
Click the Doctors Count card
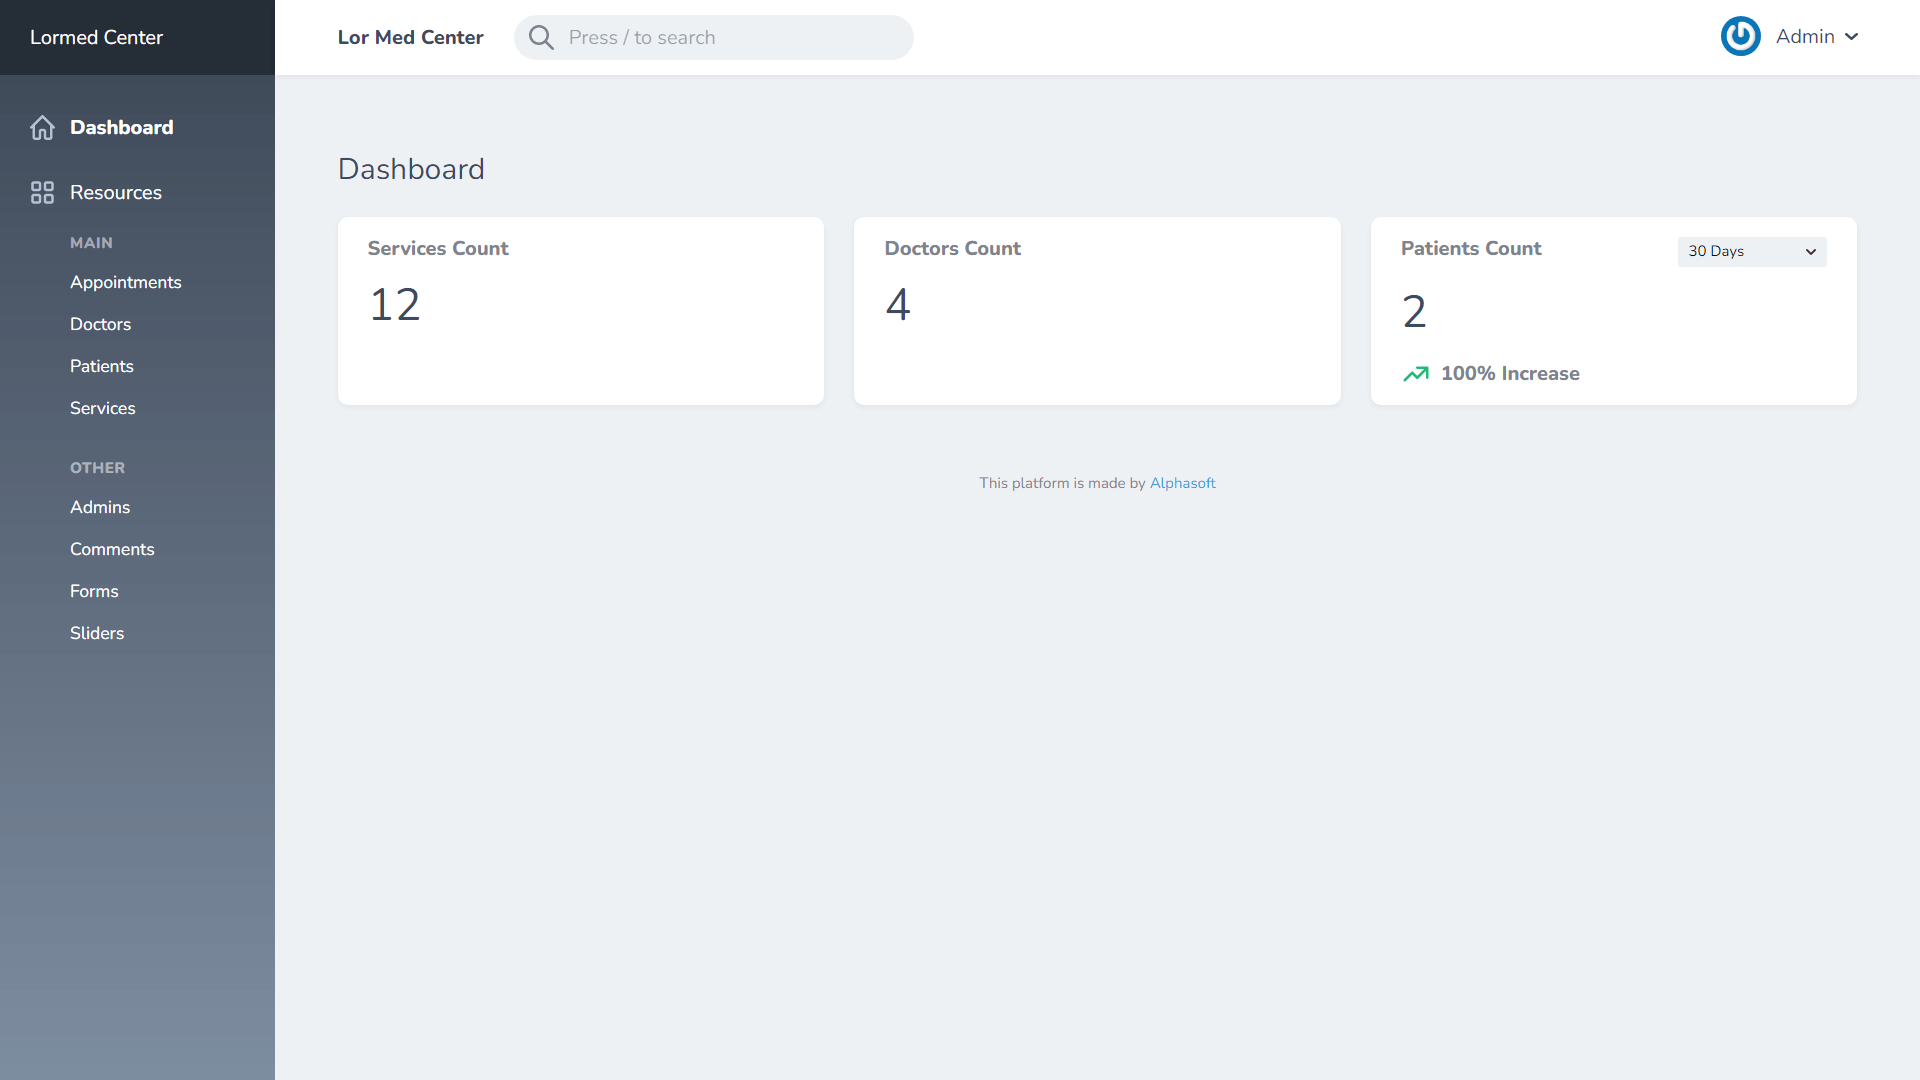coord(1096,311)
